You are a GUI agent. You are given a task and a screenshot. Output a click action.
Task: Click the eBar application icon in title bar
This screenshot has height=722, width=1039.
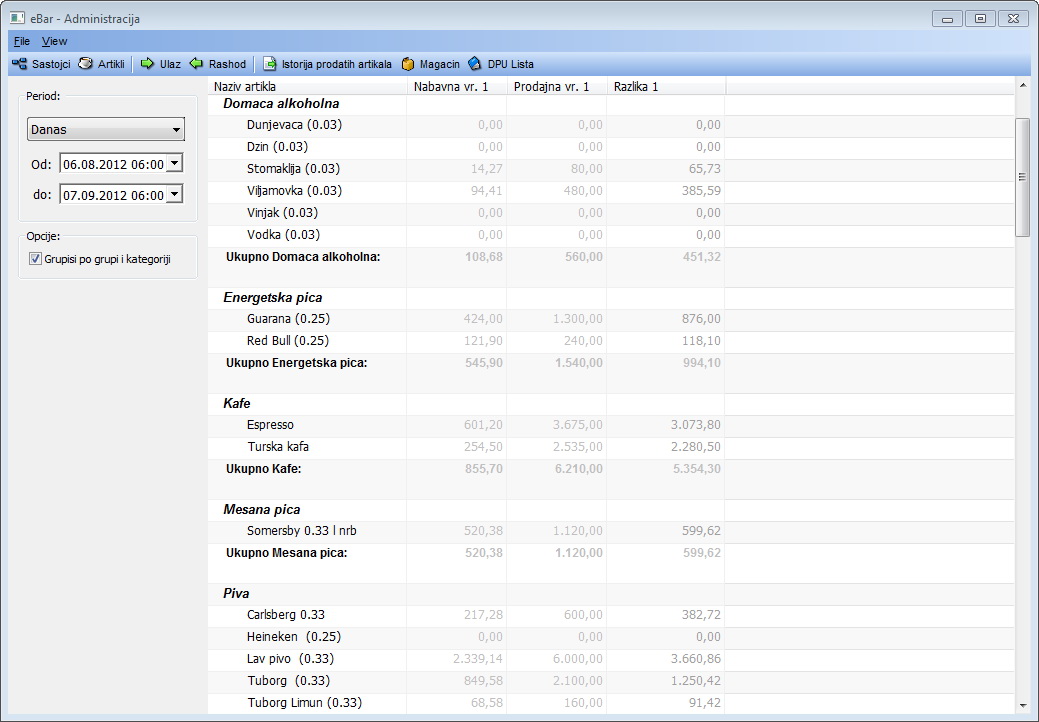pyautogui.click(x=17, y=18)
